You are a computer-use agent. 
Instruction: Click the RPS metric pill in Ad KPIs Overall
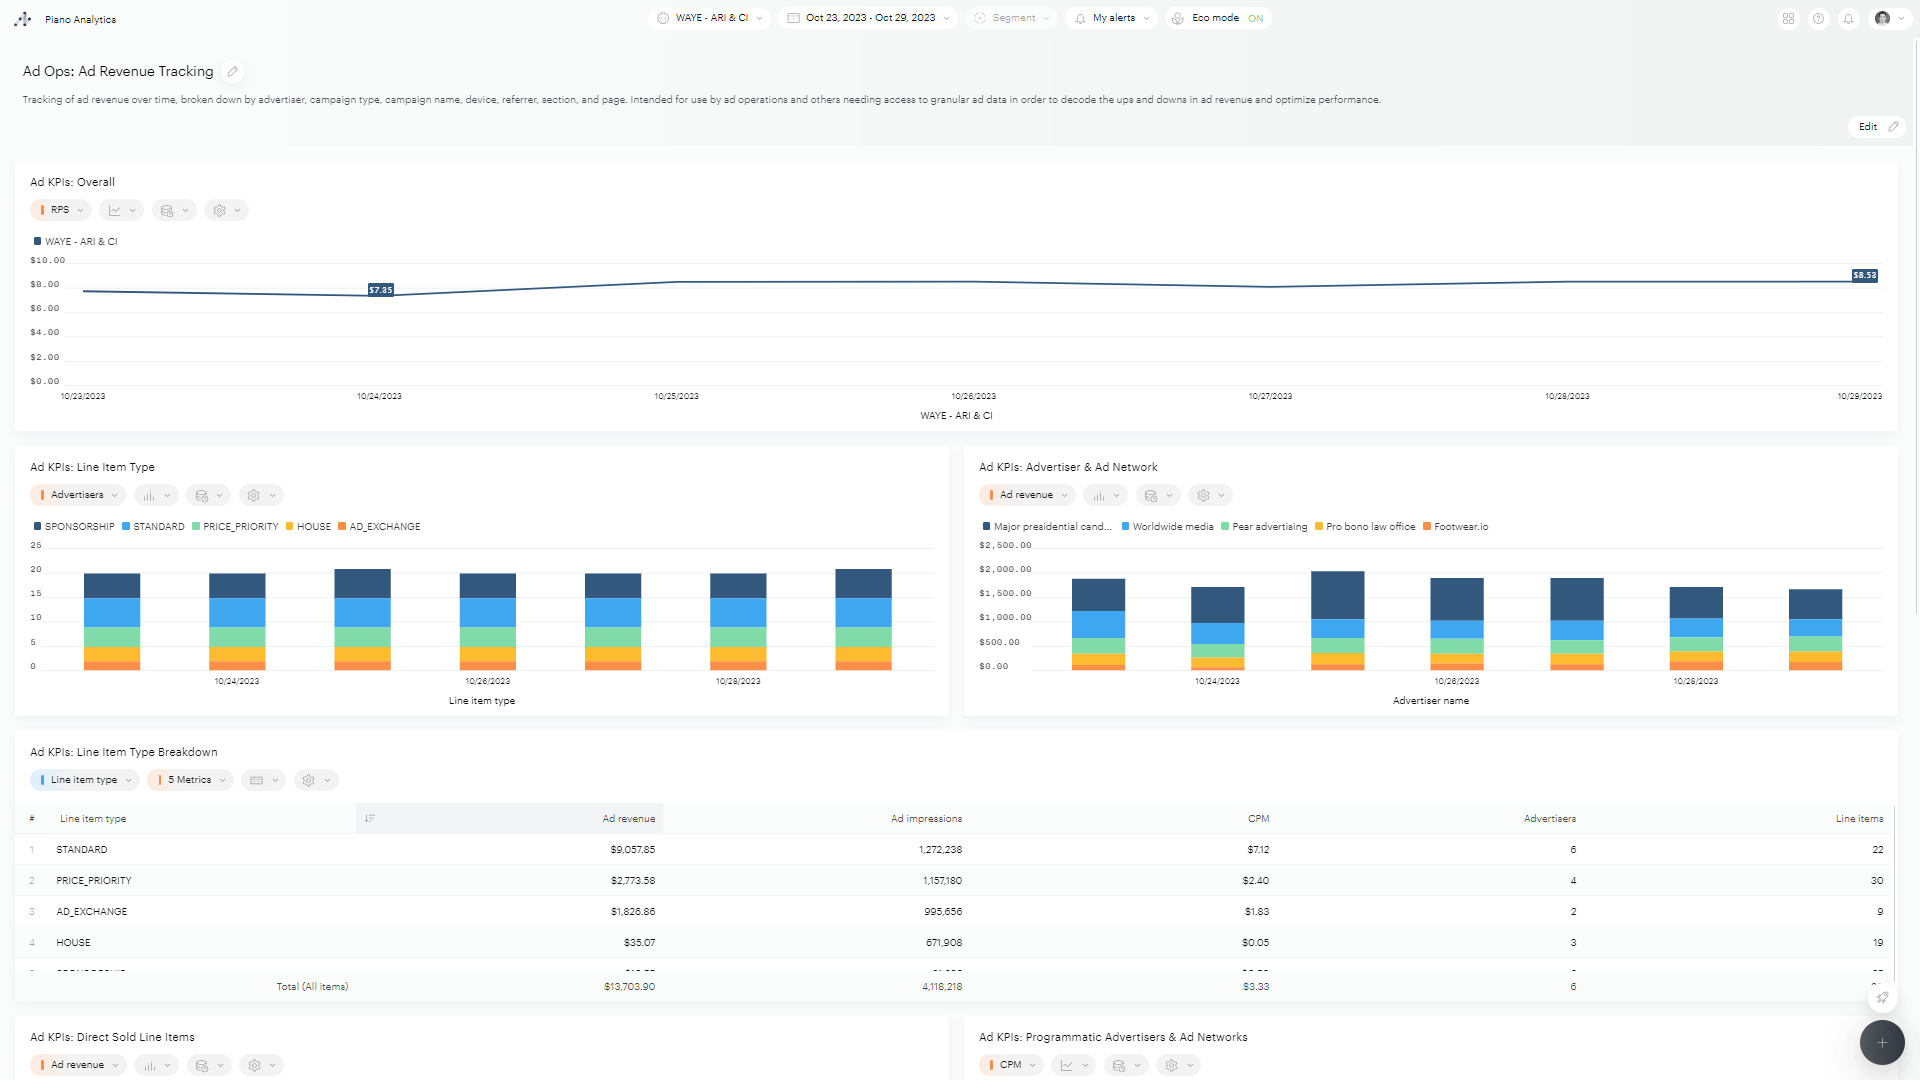59,210
